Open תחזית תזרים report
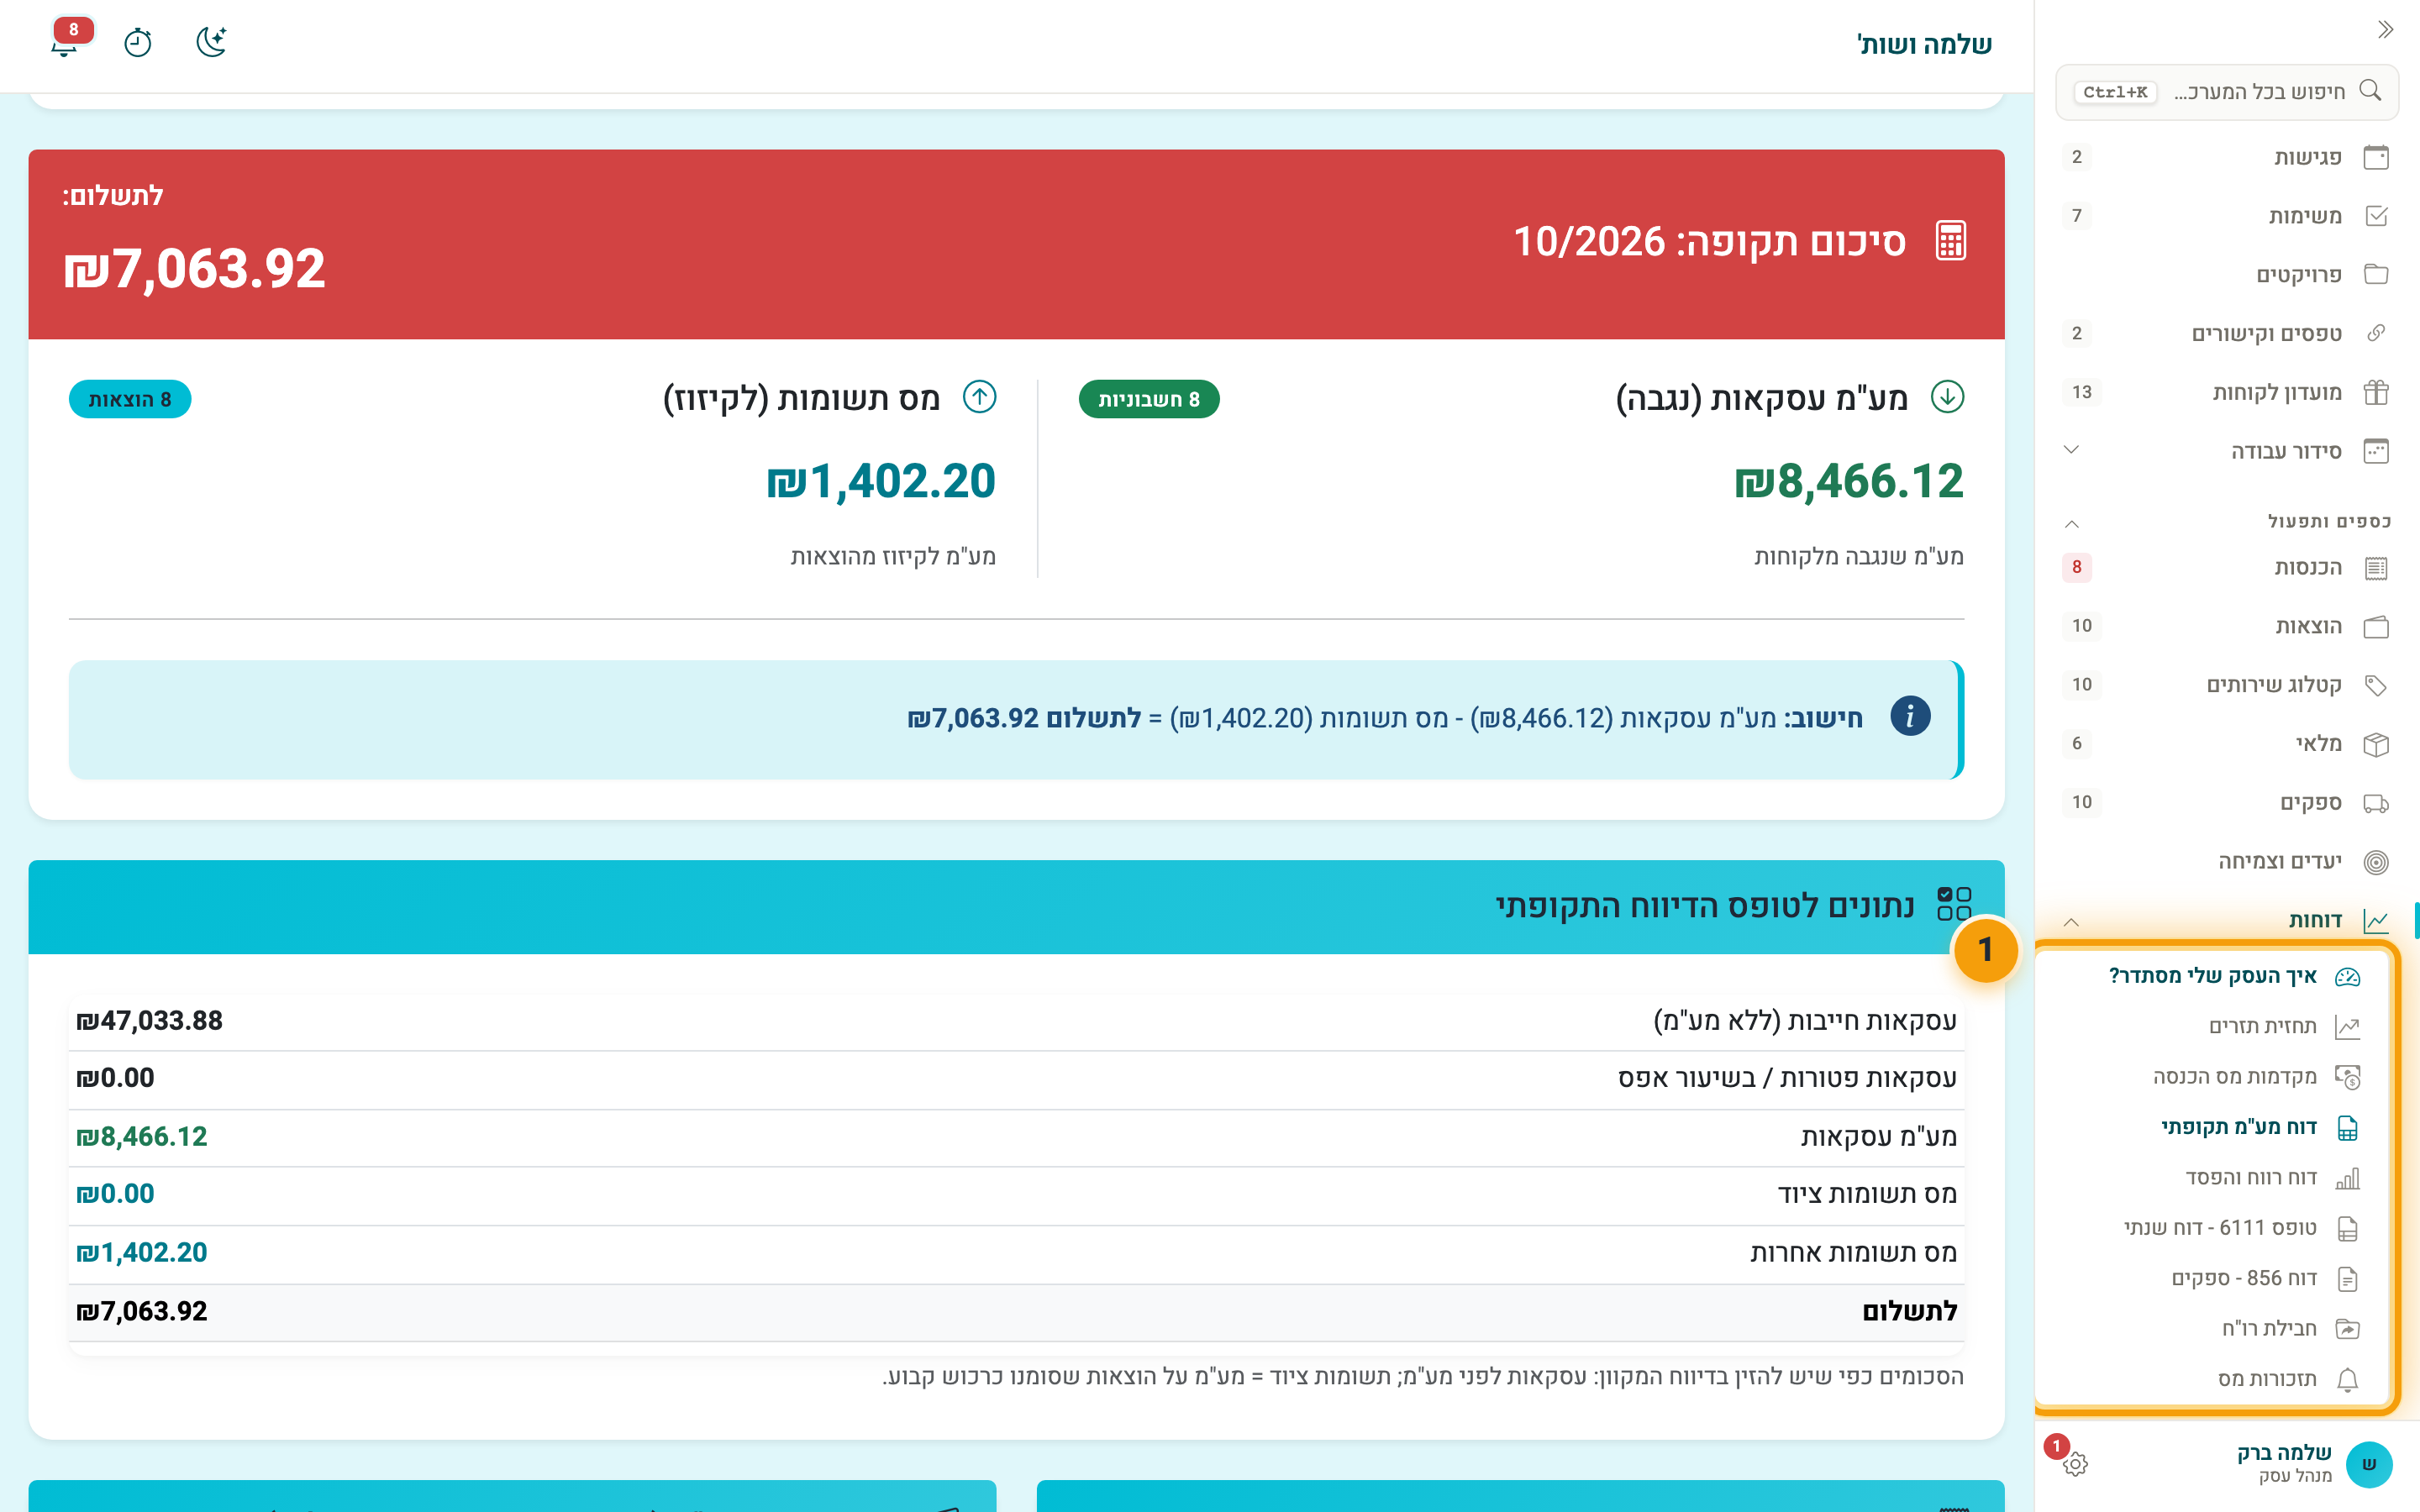This screenshot has width=2420, height=1512. pyautogui.click(x=2213, y=1026)
